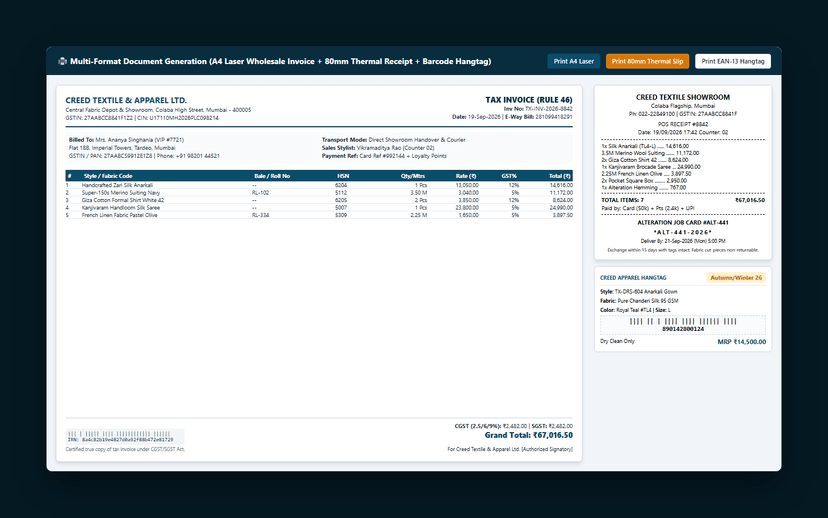This screenshot has height=518, width=828.
Task: Click the CGST / SGST tax summary line
Action: (x=513, y=426)
